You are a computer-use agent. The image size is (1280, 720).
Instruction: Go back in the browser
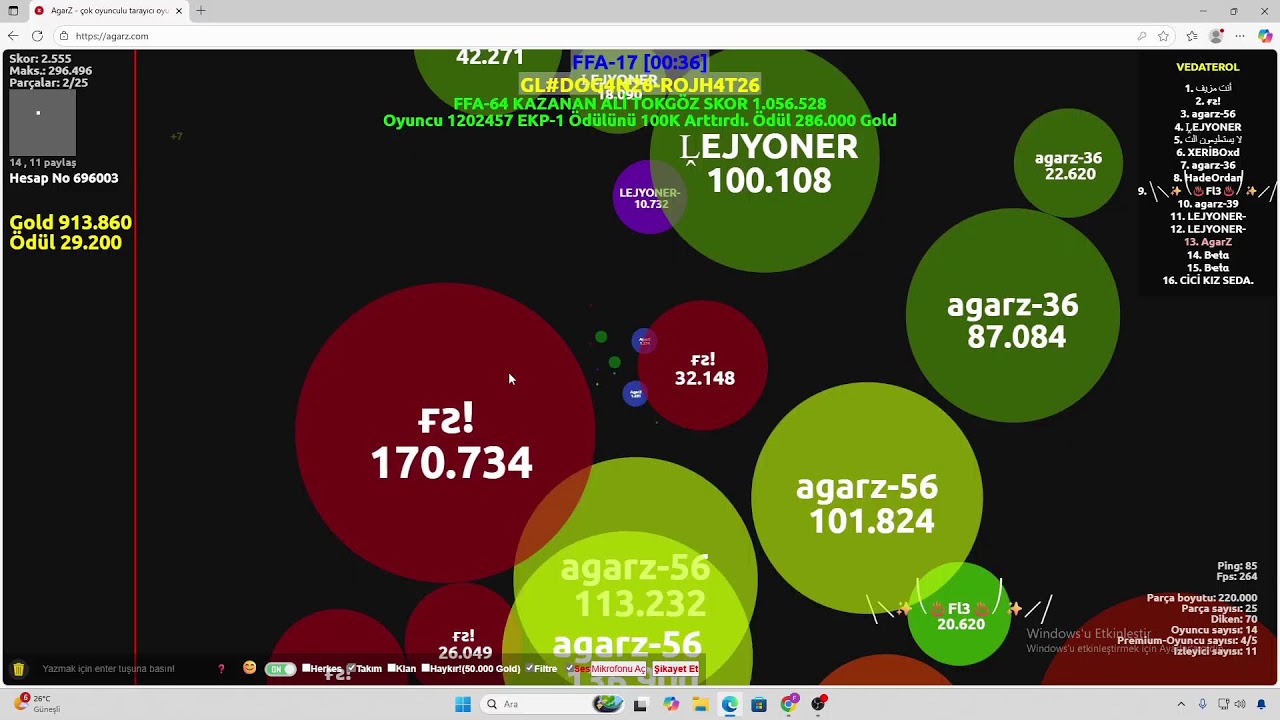tap(13, 36)
